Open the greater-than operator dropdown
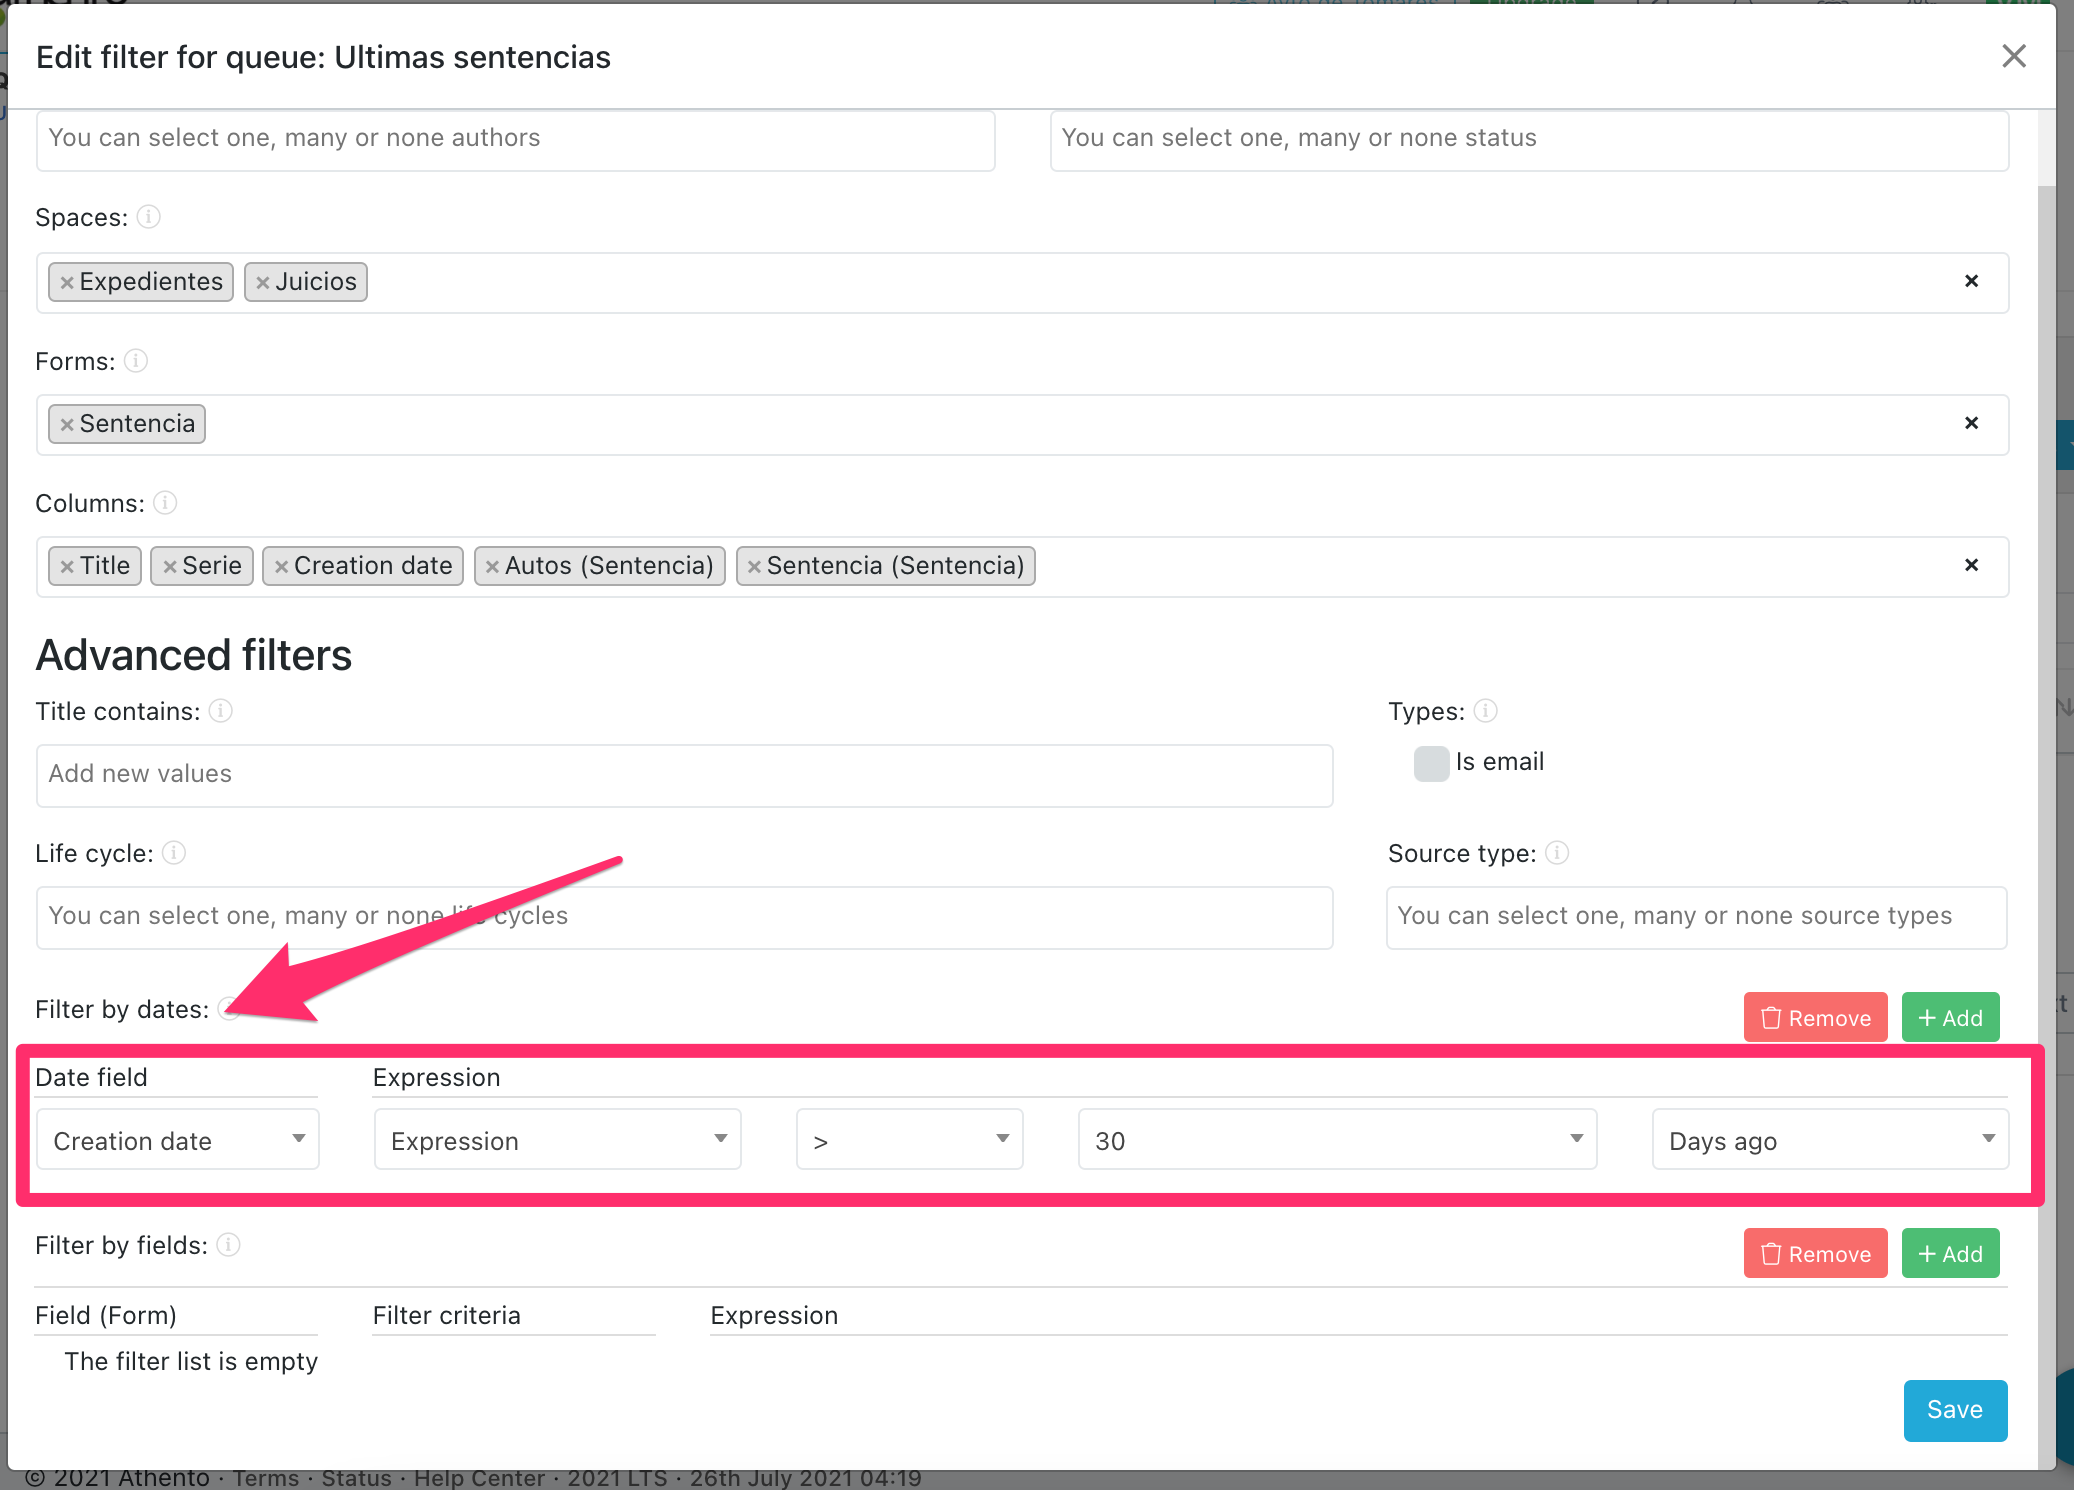2074x1490 pixels. click(x=909, y=1140)
